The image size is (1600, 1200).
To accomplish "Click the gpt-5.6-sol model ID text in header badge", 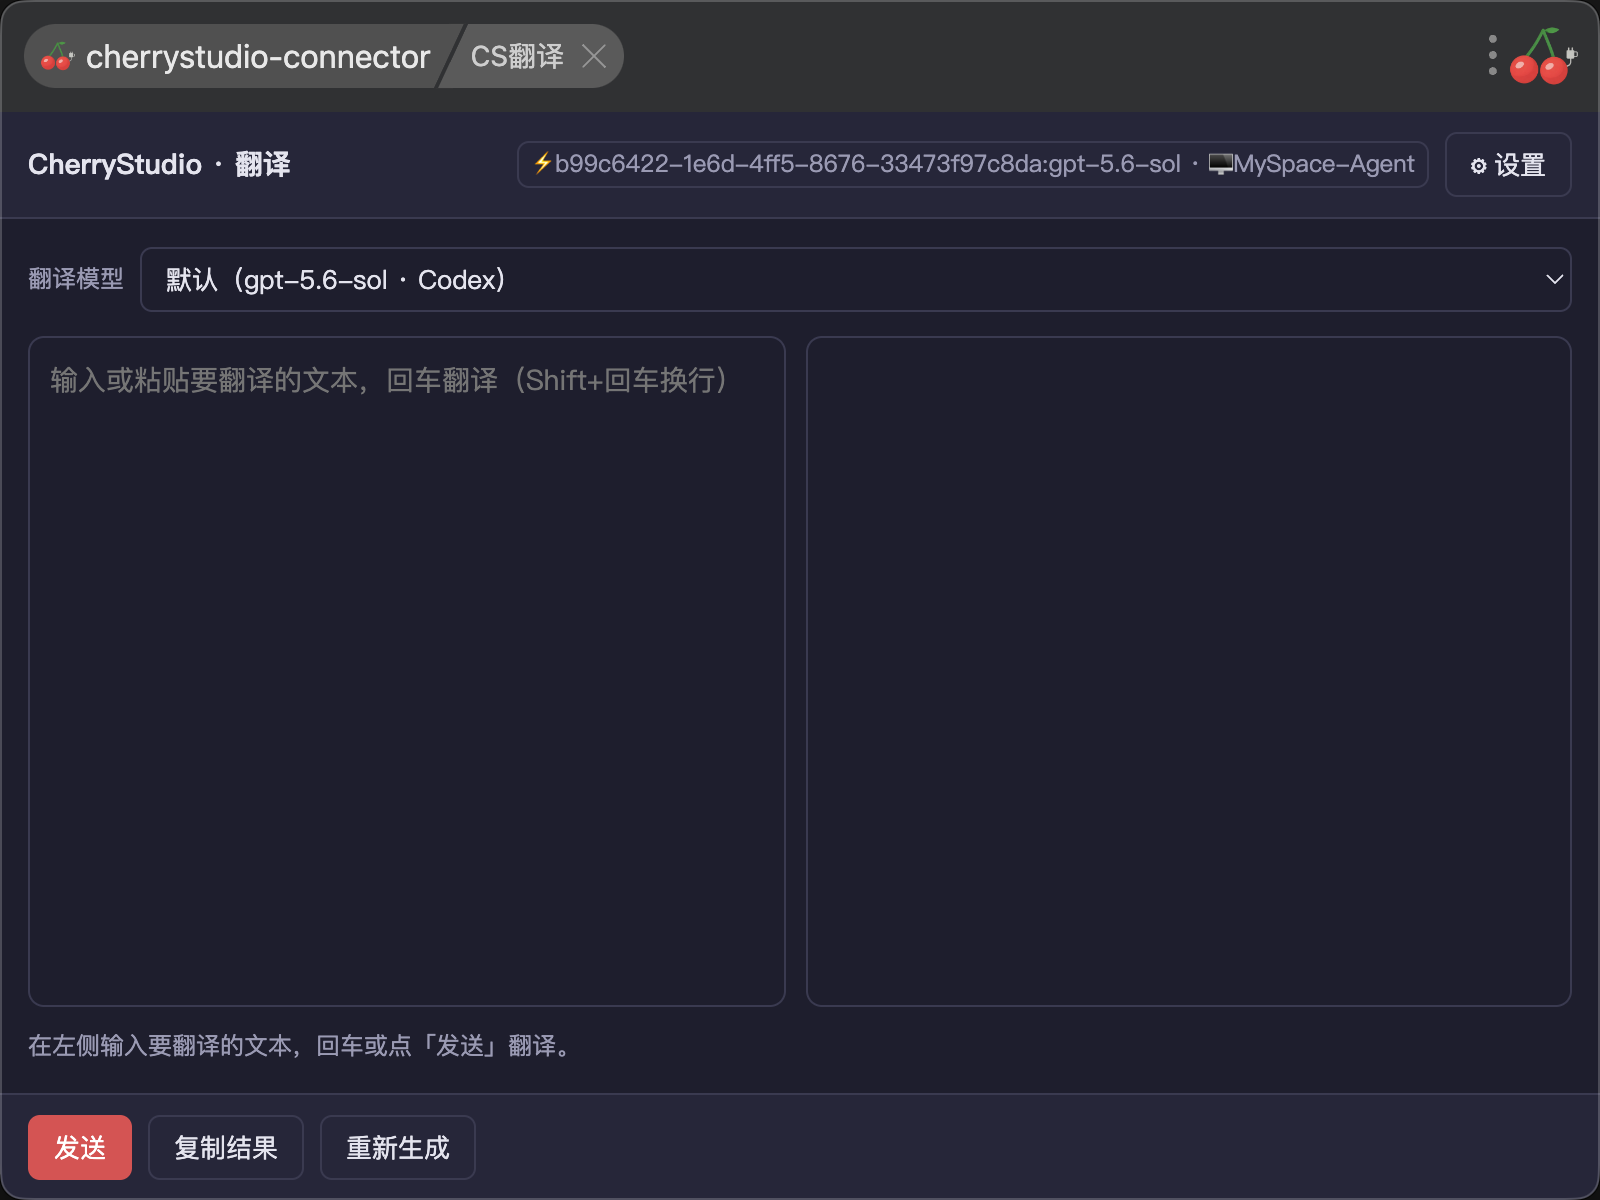I will pos(1115,164).
